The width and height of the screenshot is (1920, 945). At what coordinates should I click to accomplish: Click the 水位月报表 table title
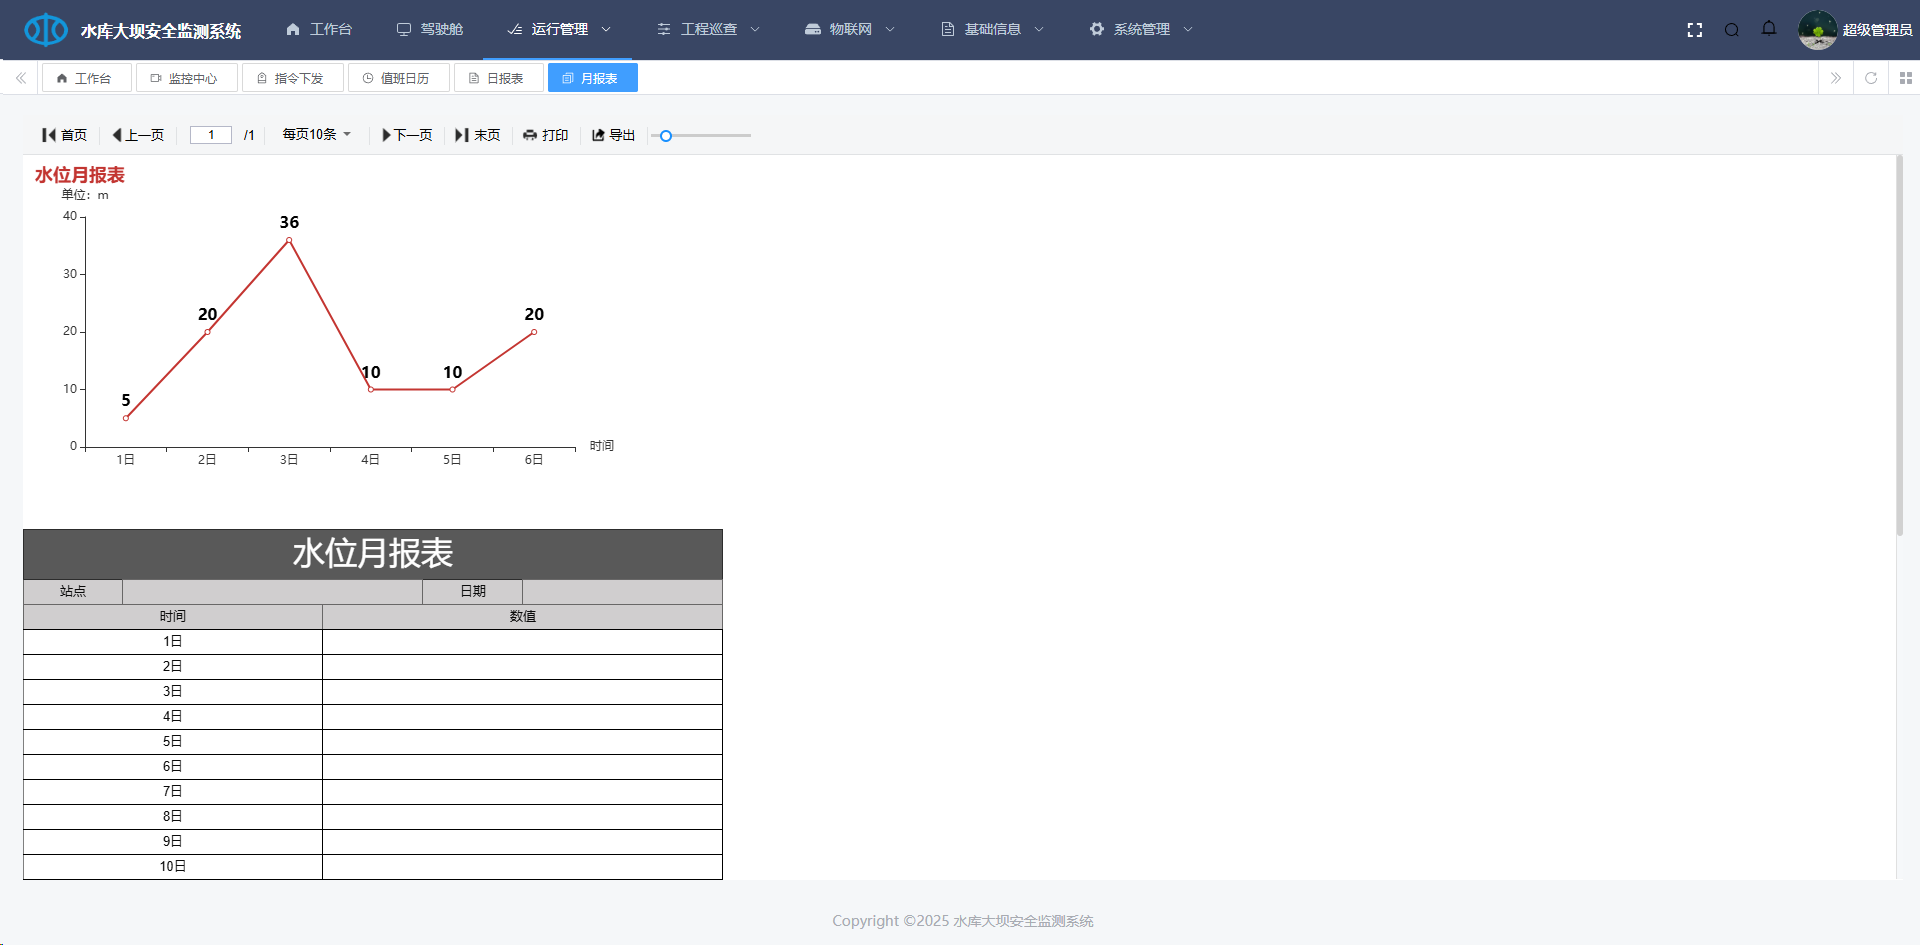pos(373,554)
